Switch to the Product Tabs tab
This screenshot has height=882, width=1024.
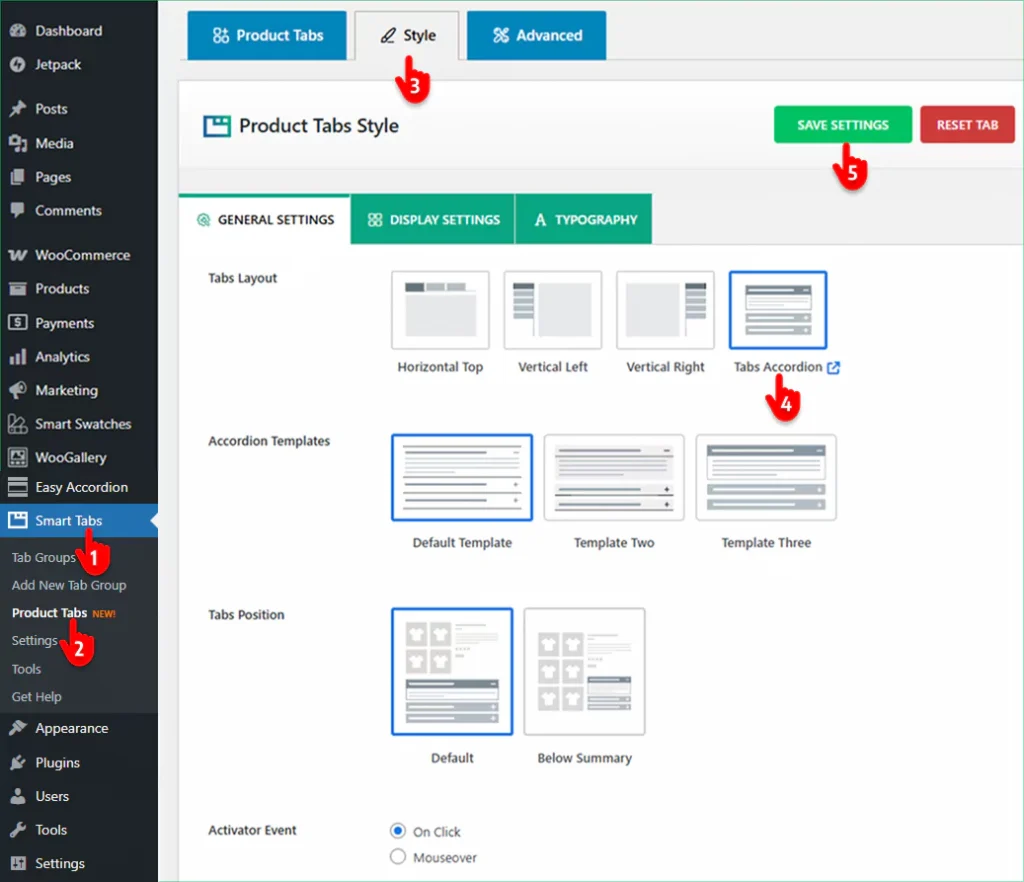click(267, 35)
